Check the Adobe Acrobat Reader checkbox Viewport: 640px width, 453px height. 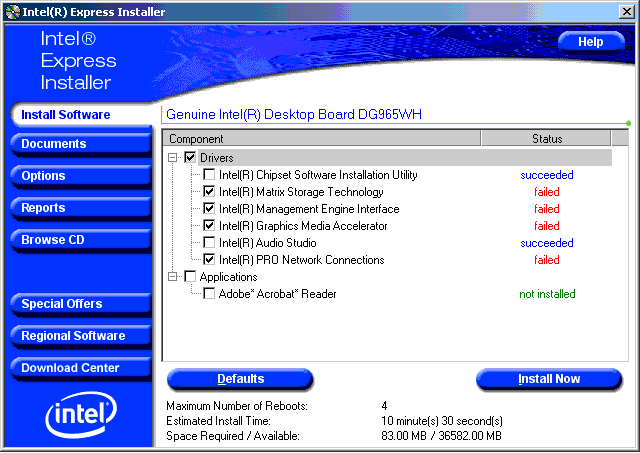209,294
